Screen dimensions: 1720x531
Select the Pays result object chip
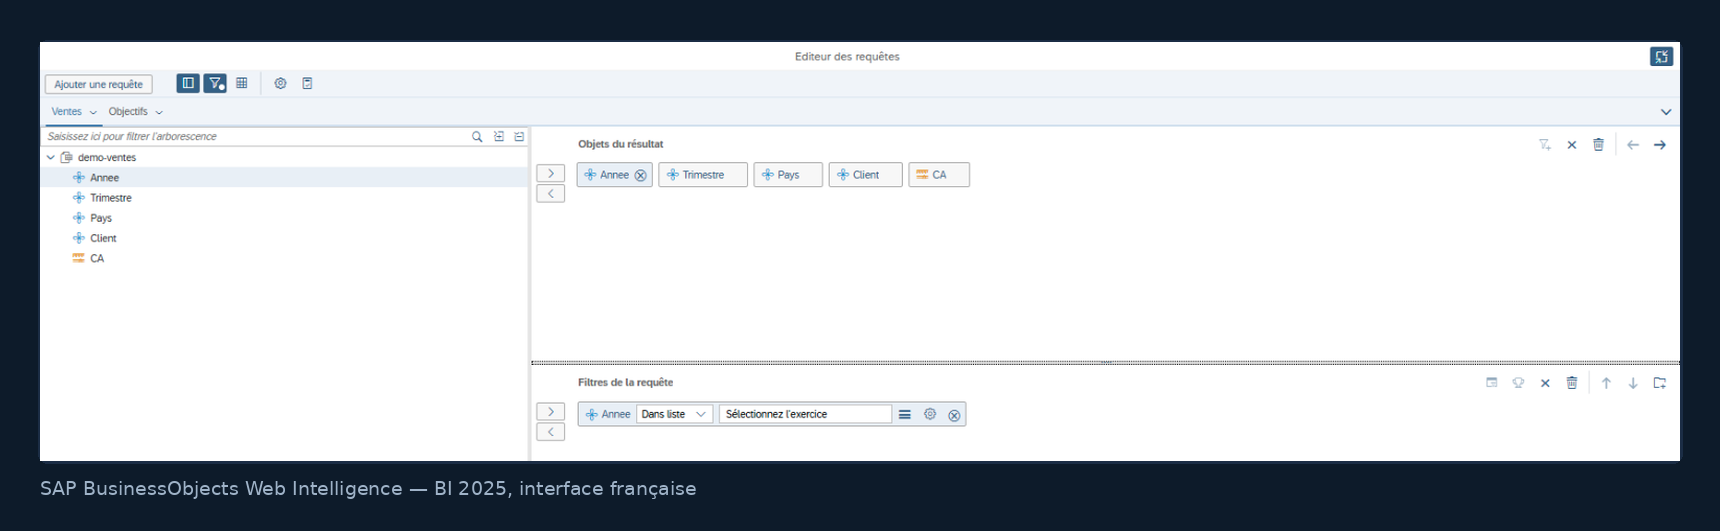coord(788,175)
